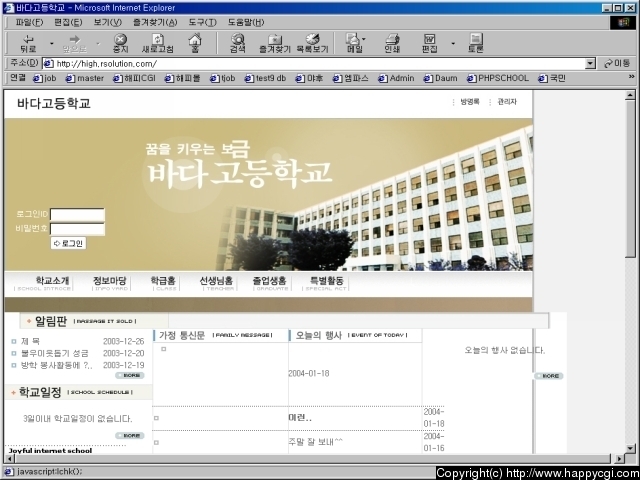Open the family message 이런..
This screenshot has width=640, height=480.
point(300,418)
